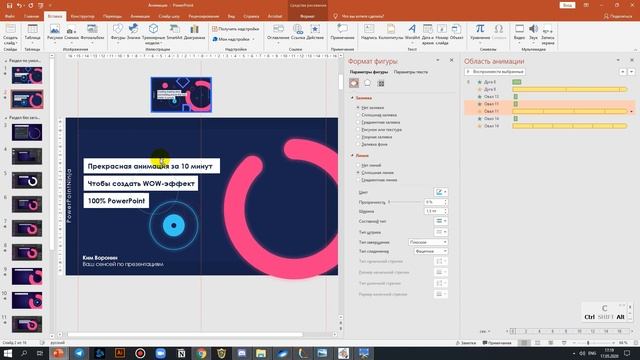The height and width of the screenshot is (360, 640).
Task: Select Градиентная линия (Gradient line) radio
Action: click(x=358, y=180)
